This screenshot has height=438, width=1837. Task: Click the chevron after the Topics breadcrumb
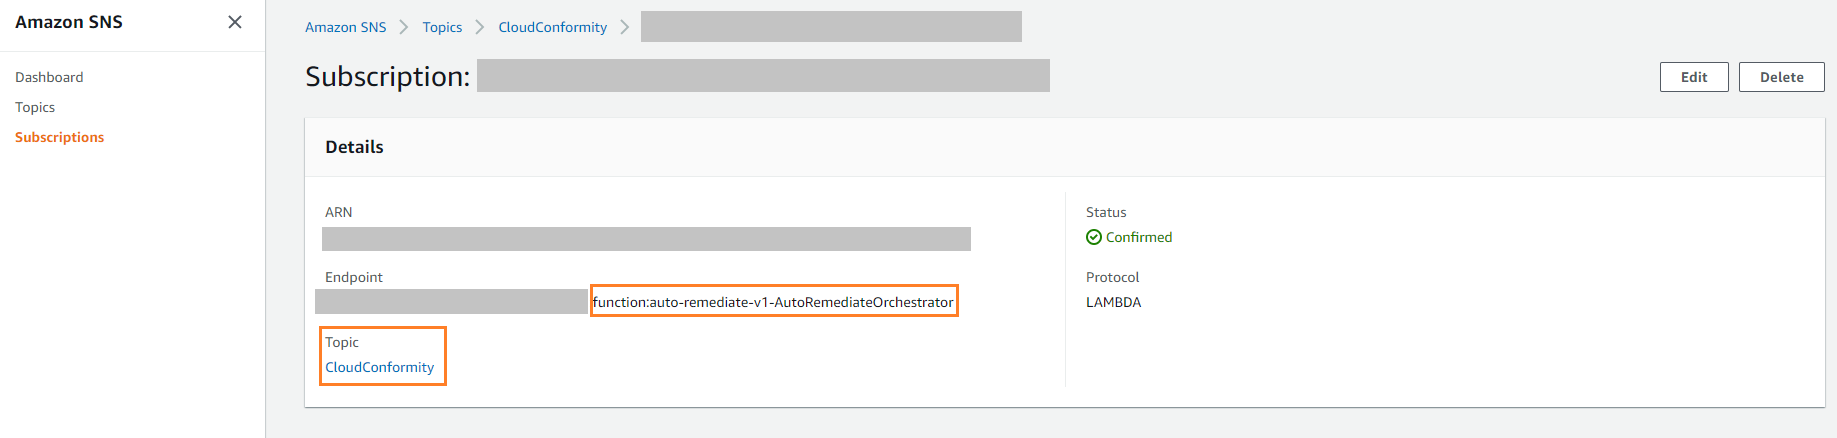coord(480,27)
